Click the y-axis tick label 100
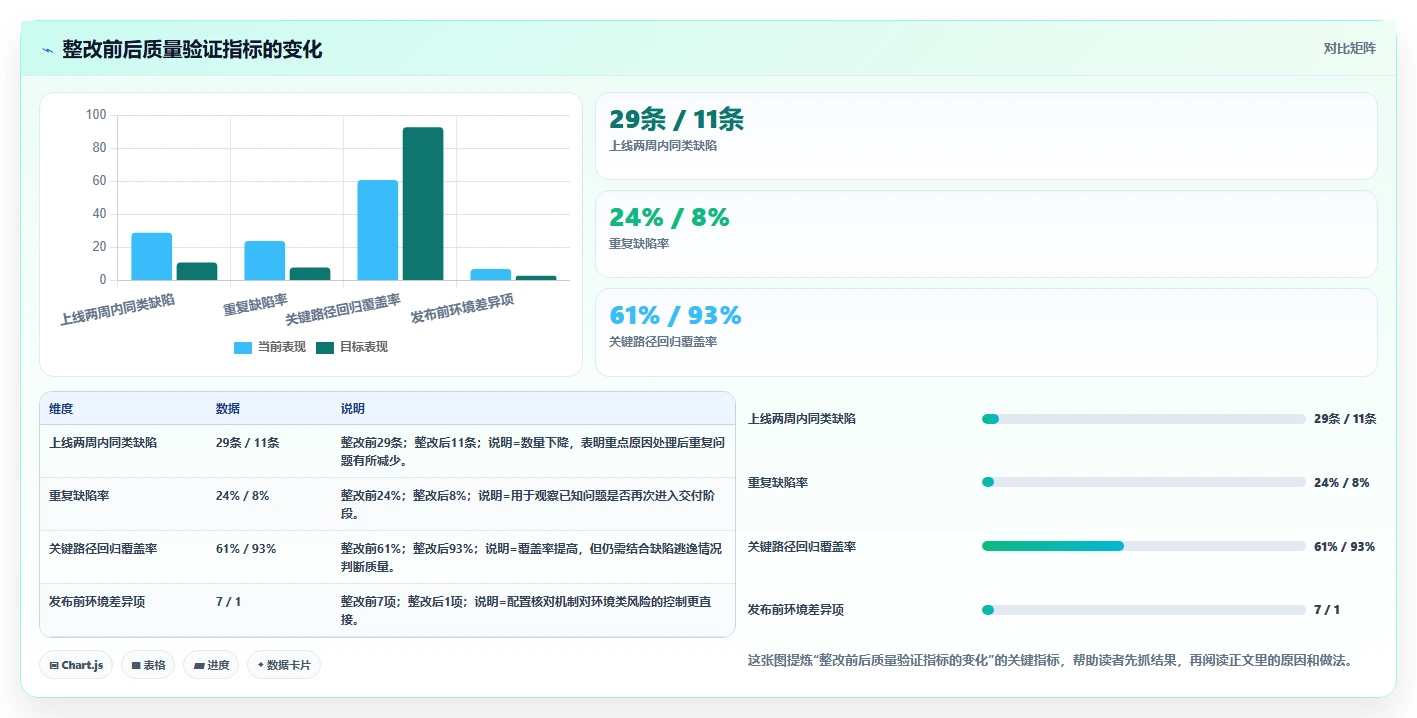Image resolution: width=1417 pixels, height=718 pixels. tap(96, 115)
